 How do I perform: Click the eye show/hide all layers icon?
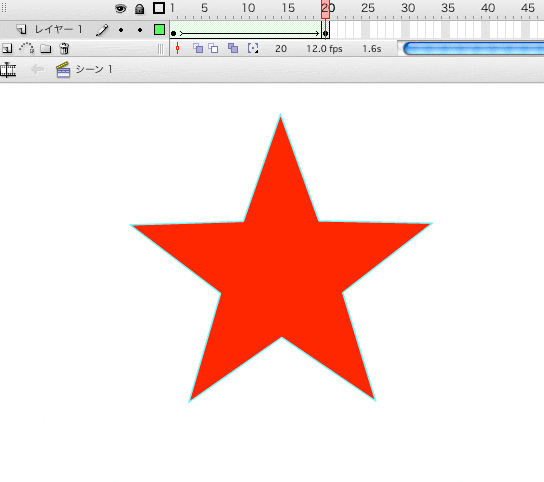(120, 9)
